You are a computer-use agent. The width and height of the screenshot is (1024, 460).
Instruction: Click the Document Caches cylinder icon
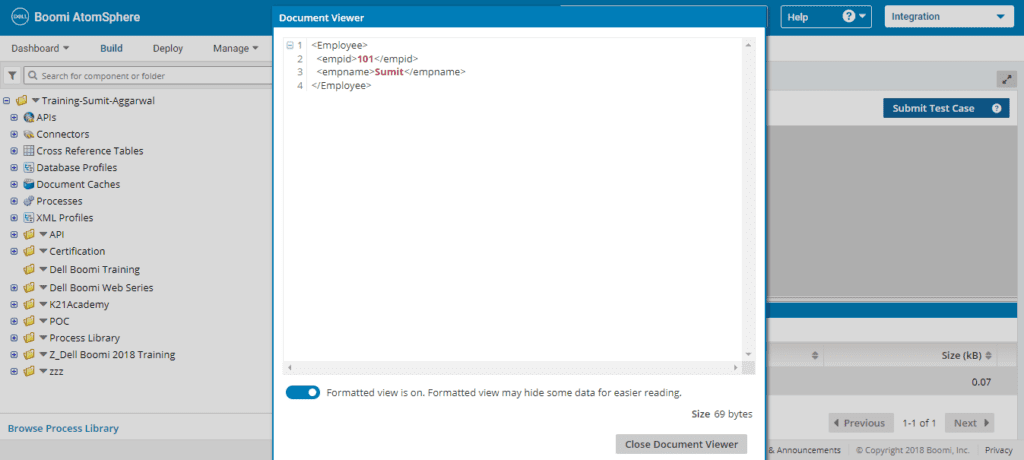(x=29, y=184)
